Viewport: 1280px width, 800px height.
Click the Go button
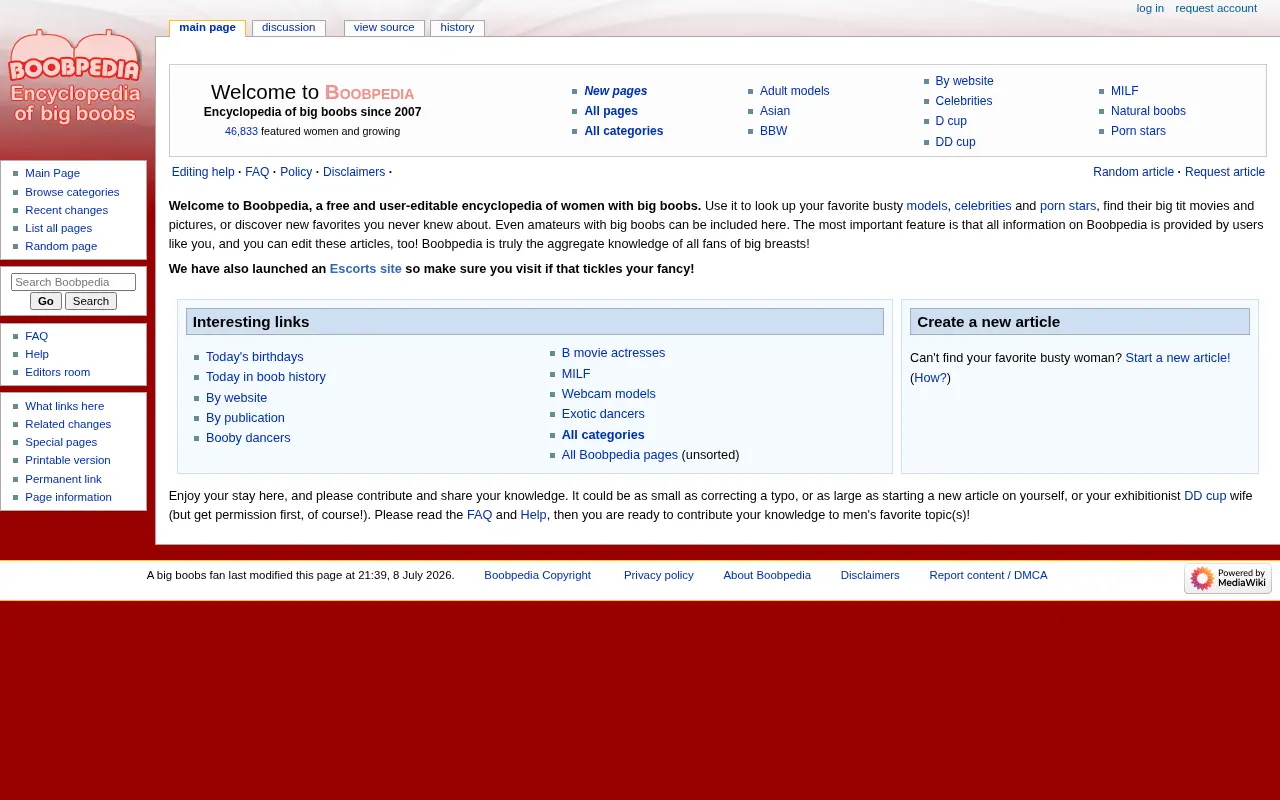(x=46, y=301)
